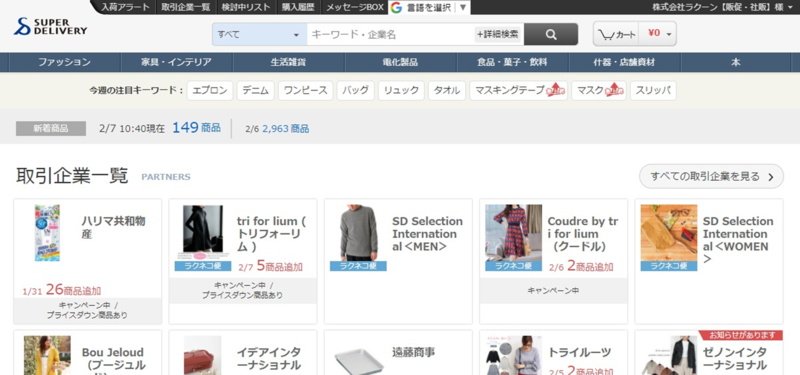
Task: Click the 1/31 26商品追加 text
Action: click(62, 290)
